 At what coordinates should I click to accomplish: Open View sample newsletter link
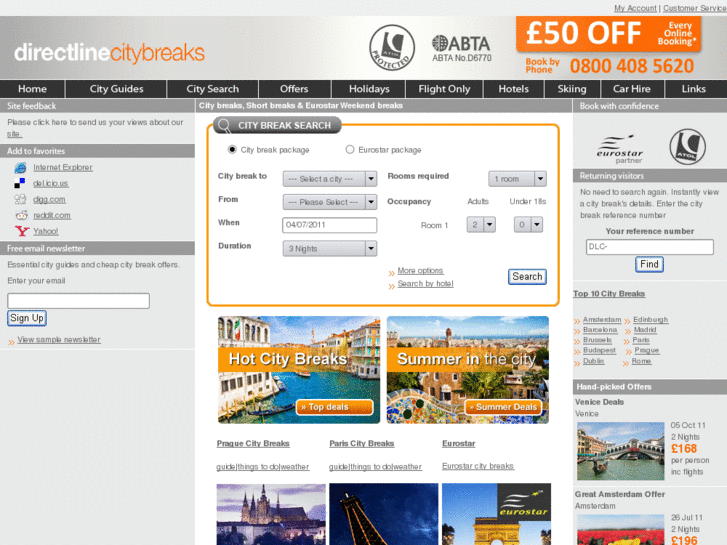[59, 340]
